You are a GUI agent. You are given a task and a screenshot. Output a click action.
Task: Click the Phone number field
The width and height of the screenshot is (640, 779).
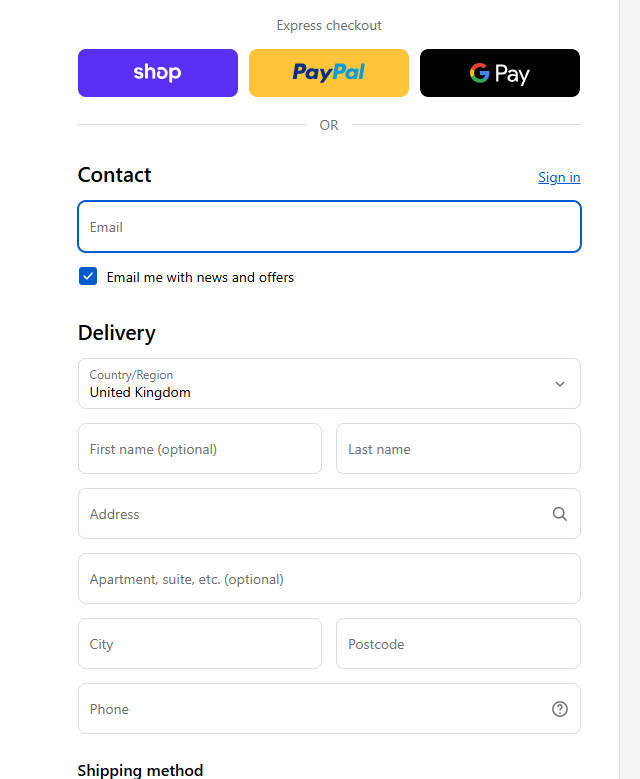(310, 709)
